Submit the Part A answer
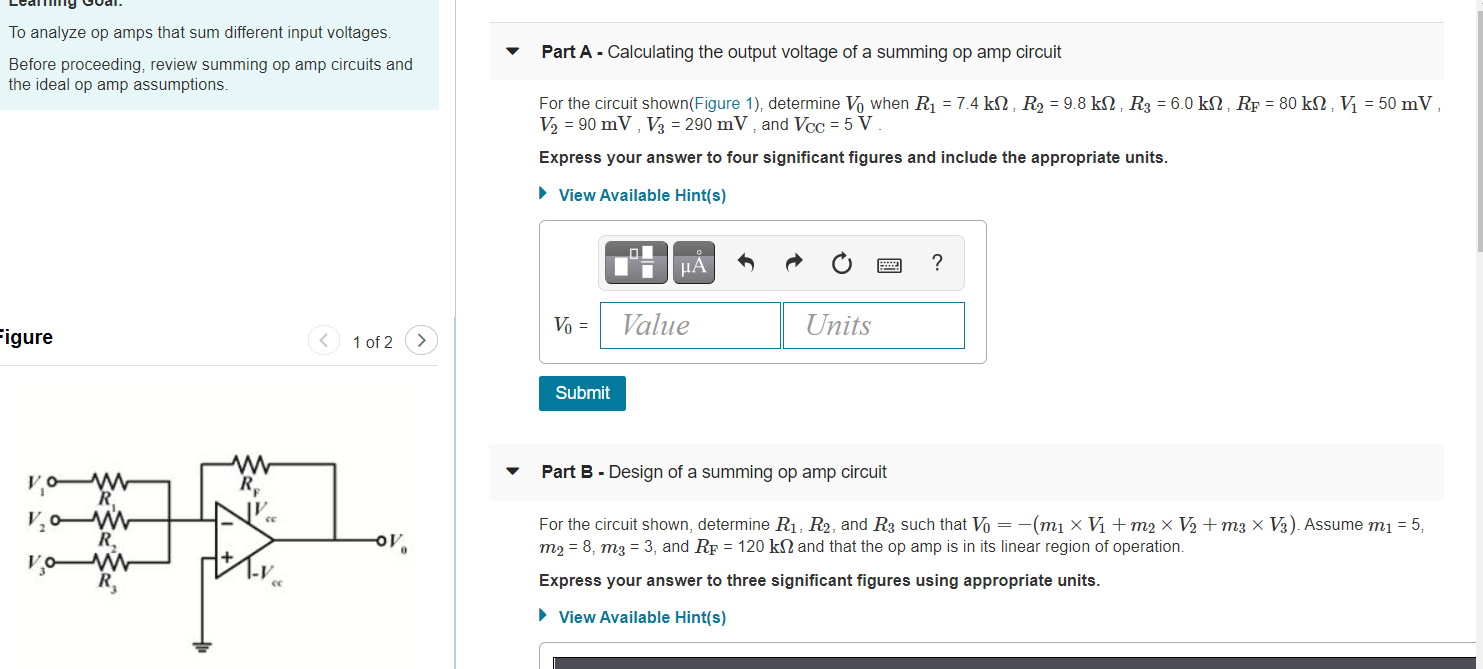Viewport: 1483px width, 669px height. point(582,393)
